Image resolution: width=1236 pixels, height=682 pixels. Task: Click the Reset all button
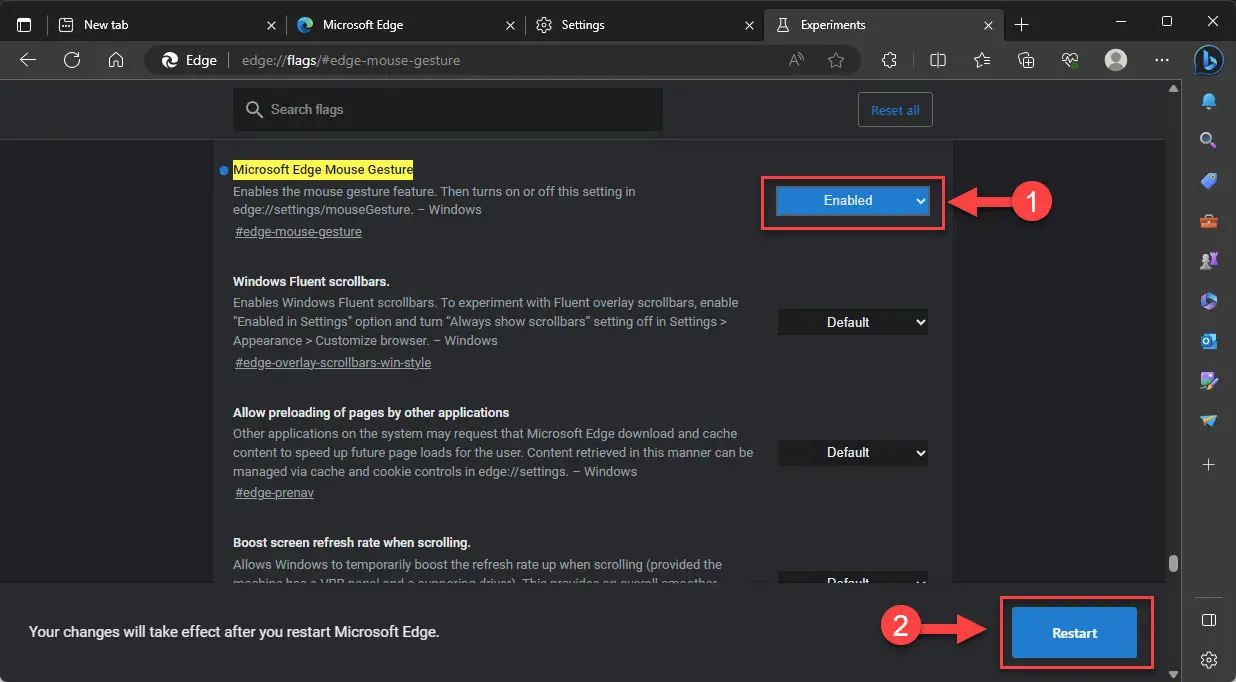click(x=895, y=110)
